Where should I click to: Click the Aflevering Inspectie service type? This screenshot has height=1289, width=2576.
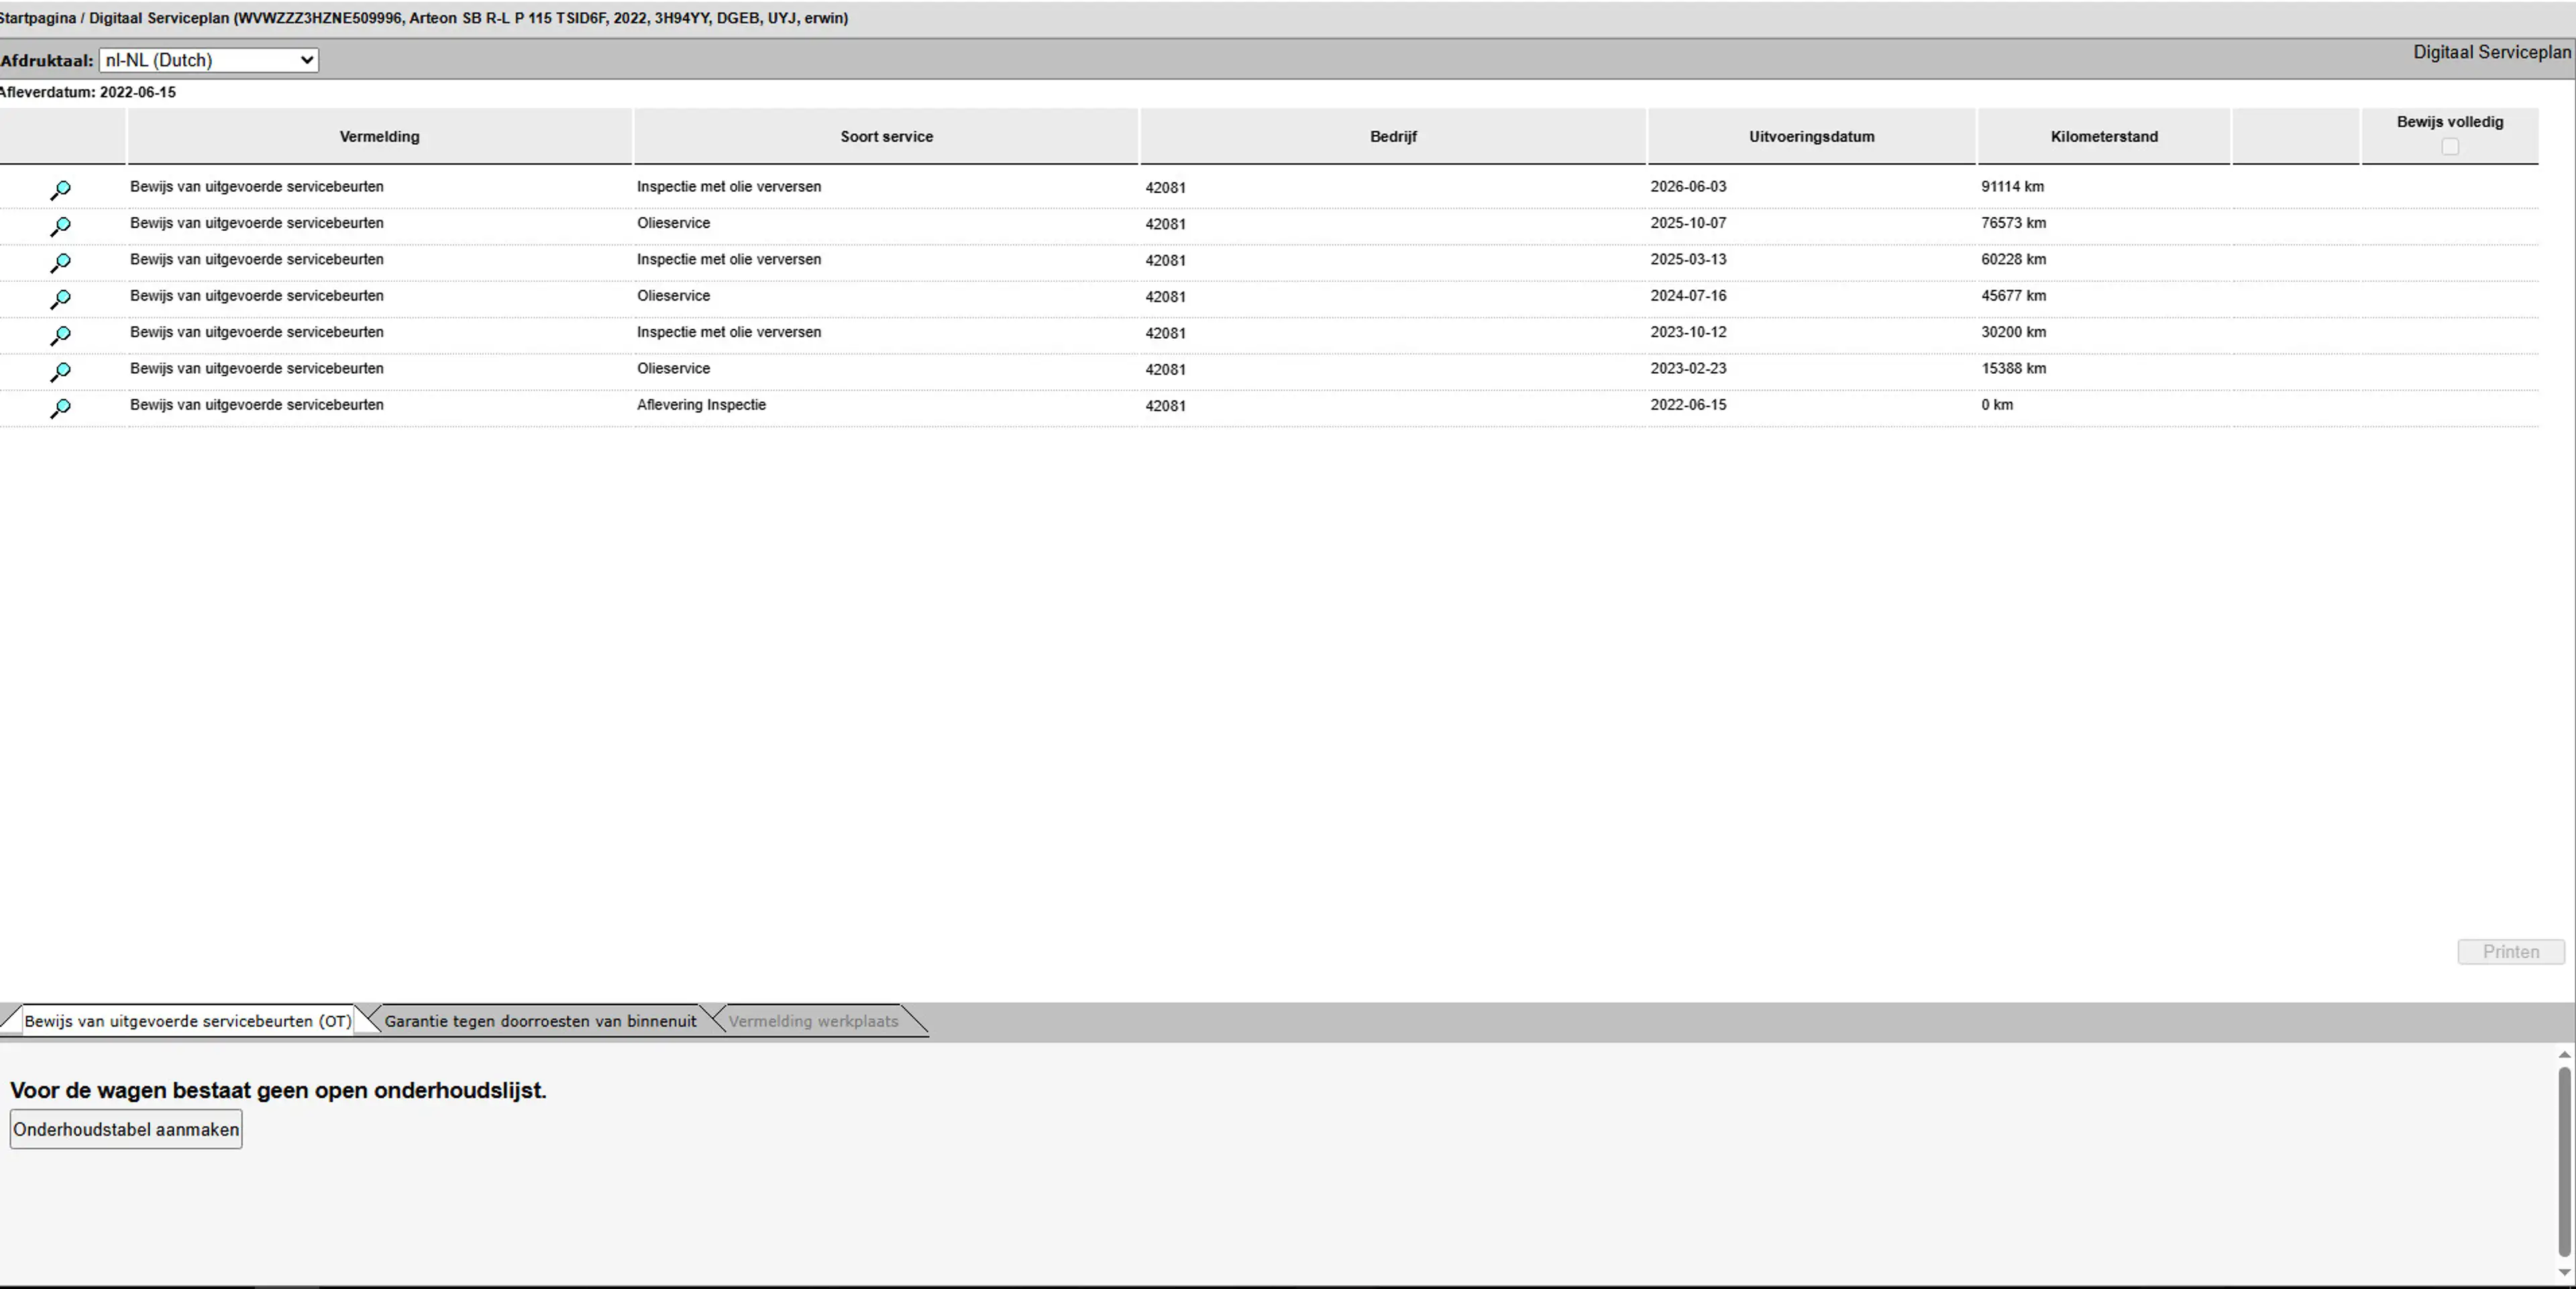701,405
